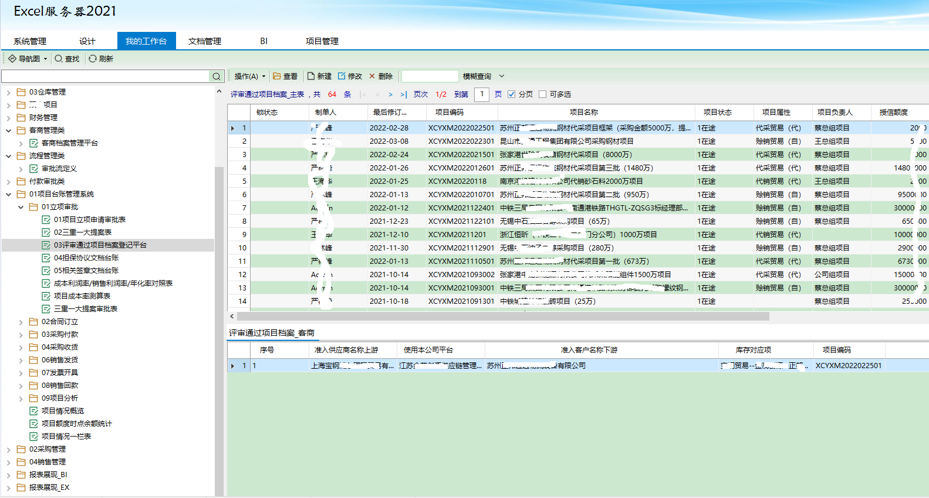Switch to the 项目管理 tab
Screen dimensions: 929x498
(x=322, y=41)
